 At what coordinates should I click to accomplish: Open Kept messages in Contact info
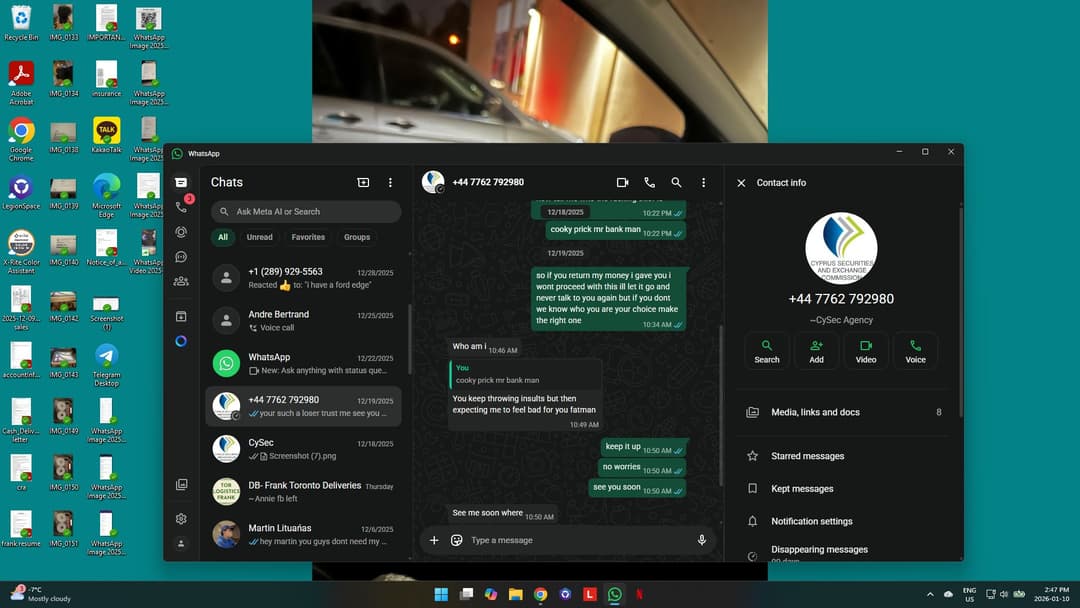pos(844,488)
